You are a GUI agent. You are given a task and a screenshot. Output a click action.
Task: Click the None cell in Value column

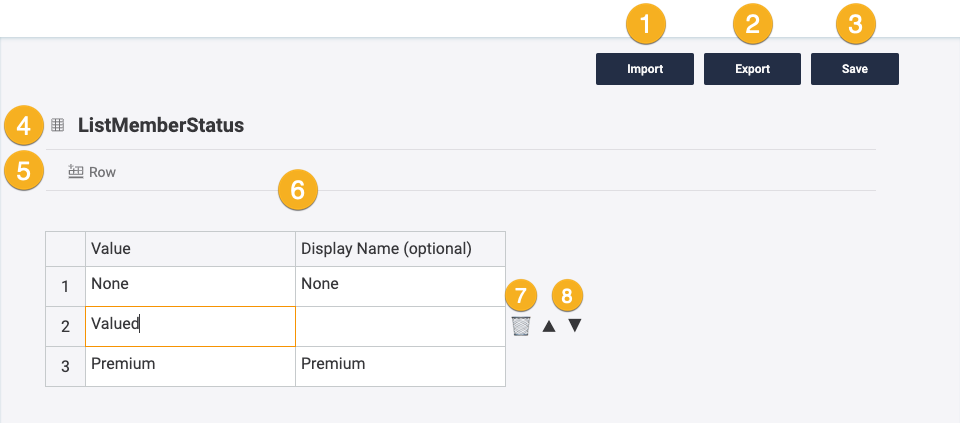coord(190,286)
